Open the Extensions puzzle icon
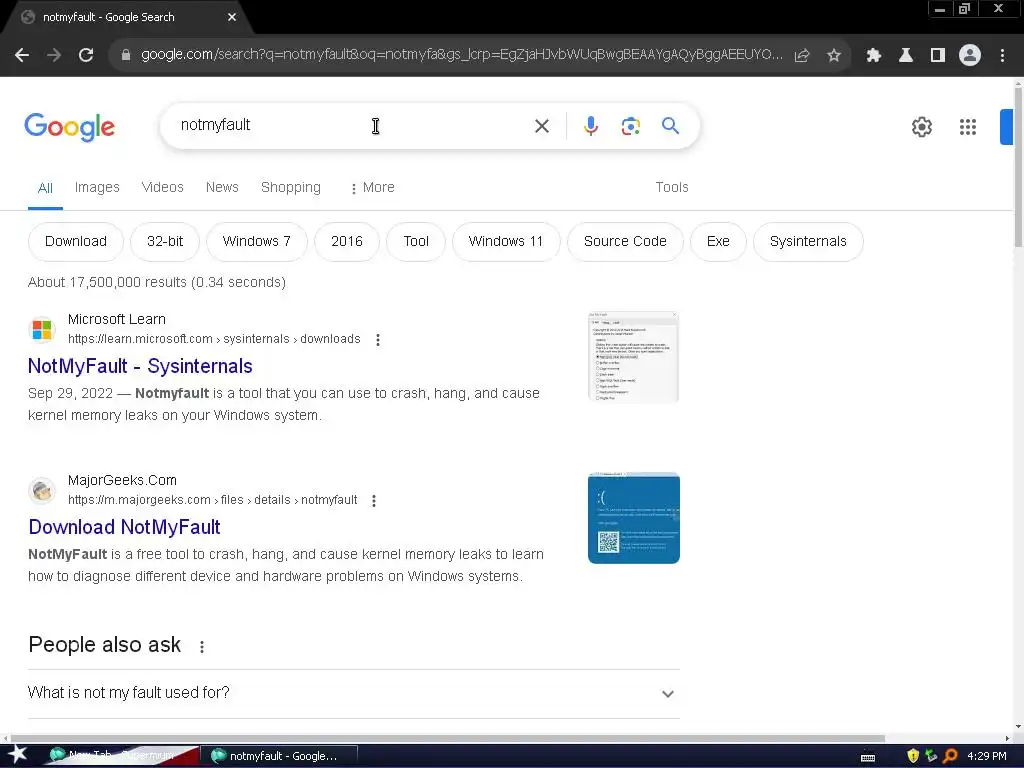The width and height of the screenshot is (1024, 768). [x=873, y=56]
